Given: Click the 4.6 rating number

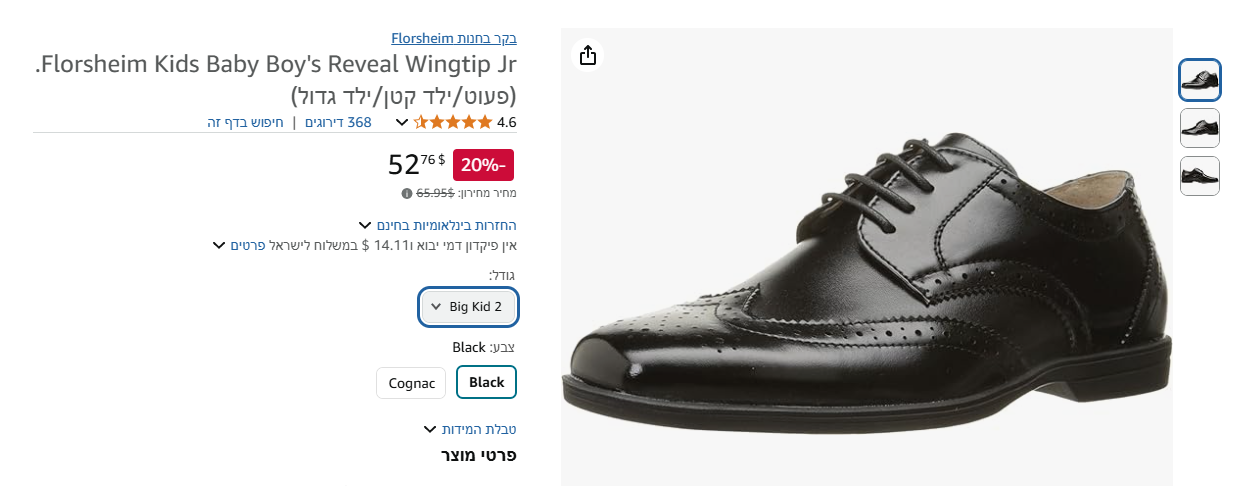Looking at the screenshot, I should (x=506, y=123).
